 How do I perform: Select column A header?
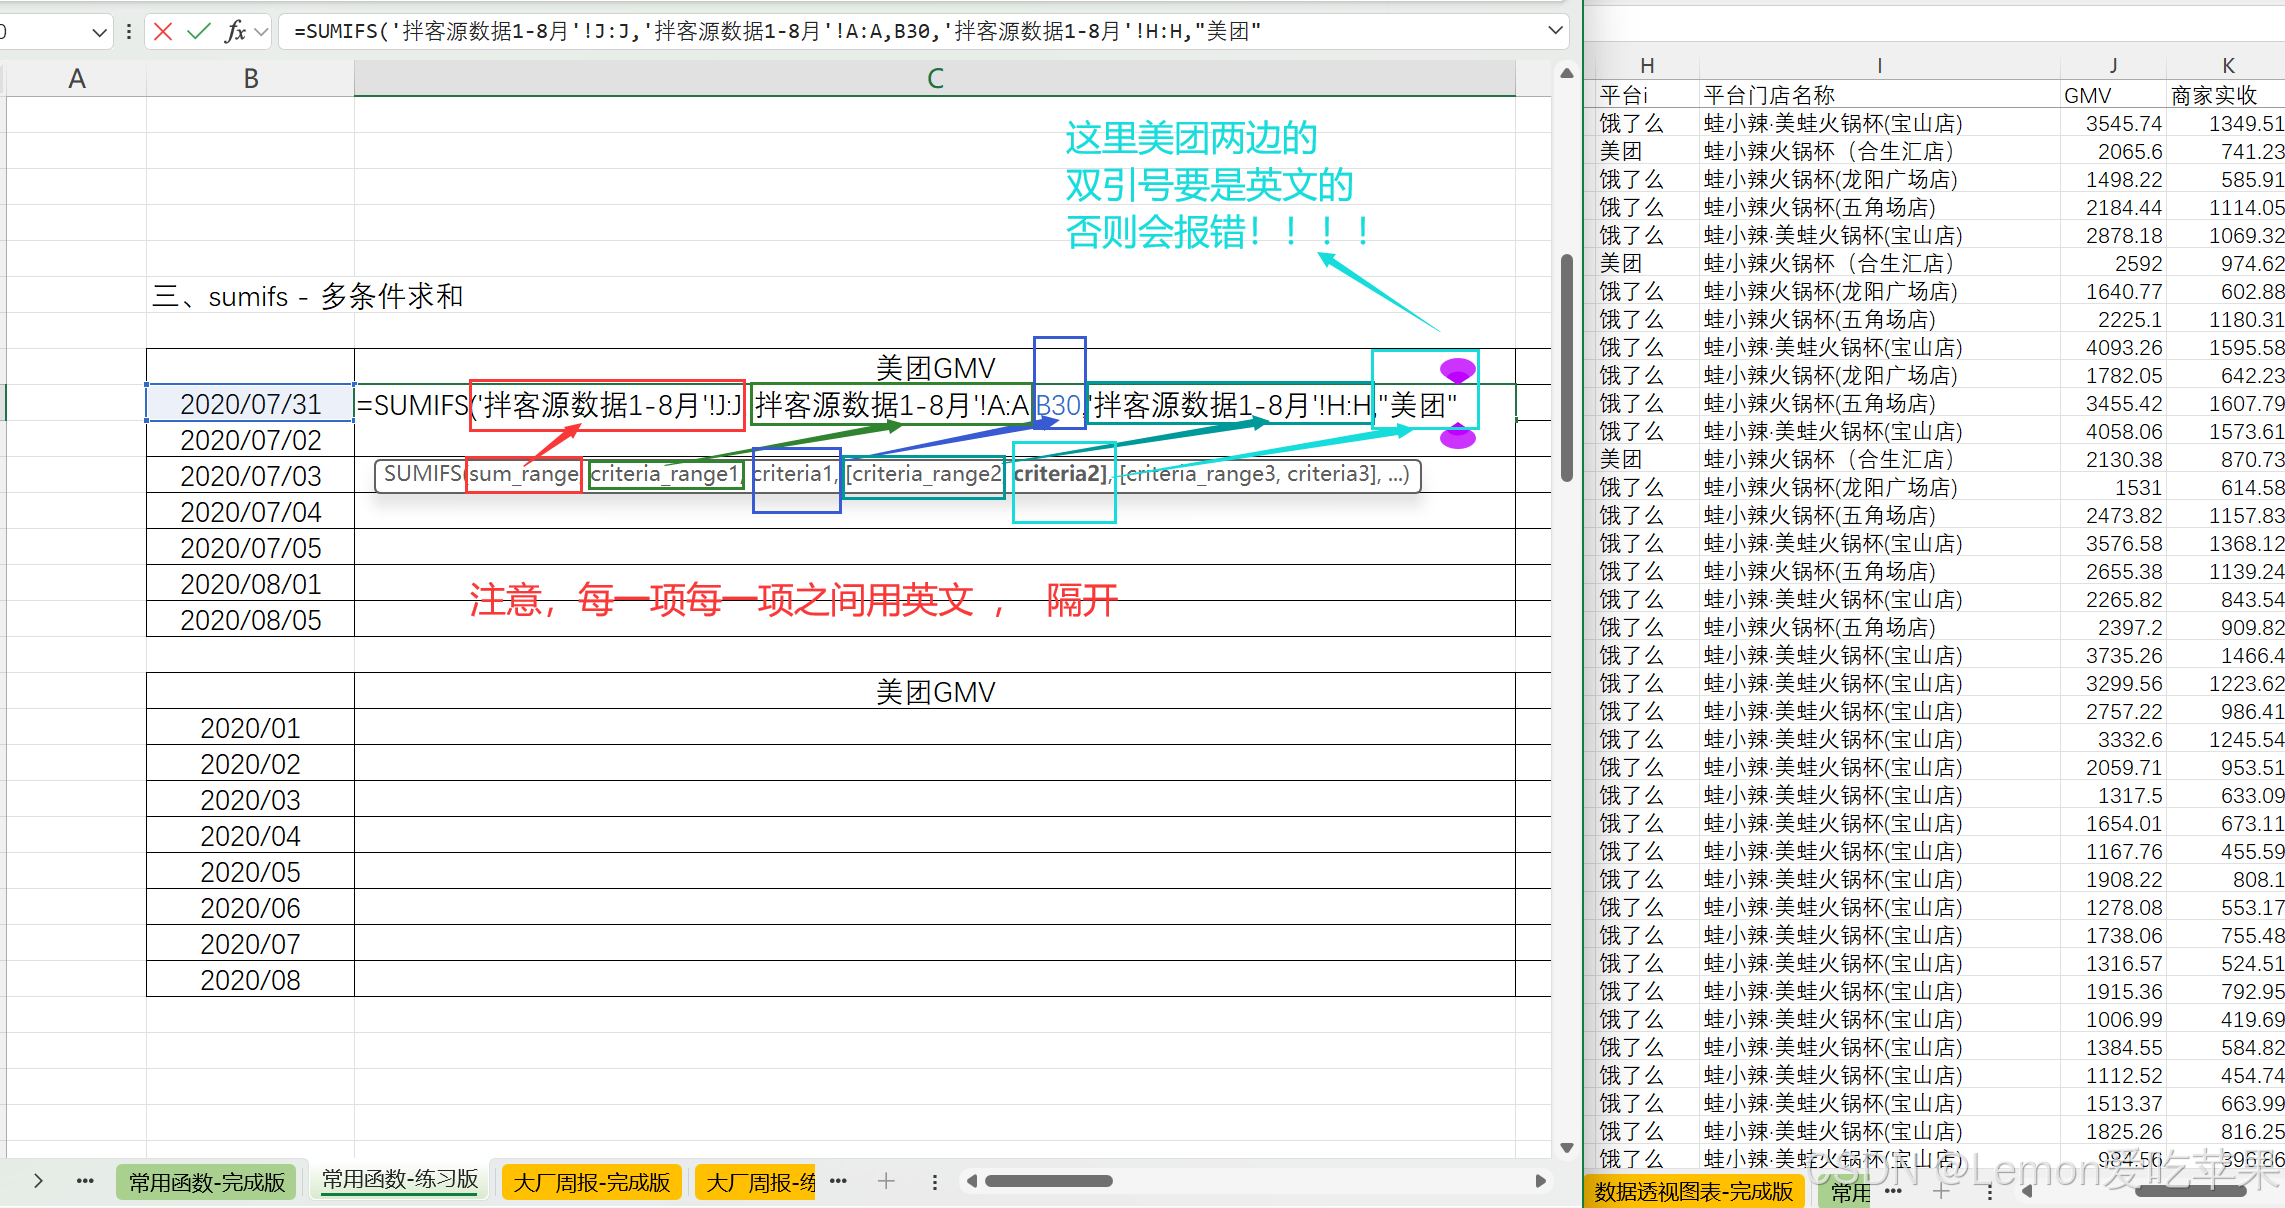click(x=77, y=79)
